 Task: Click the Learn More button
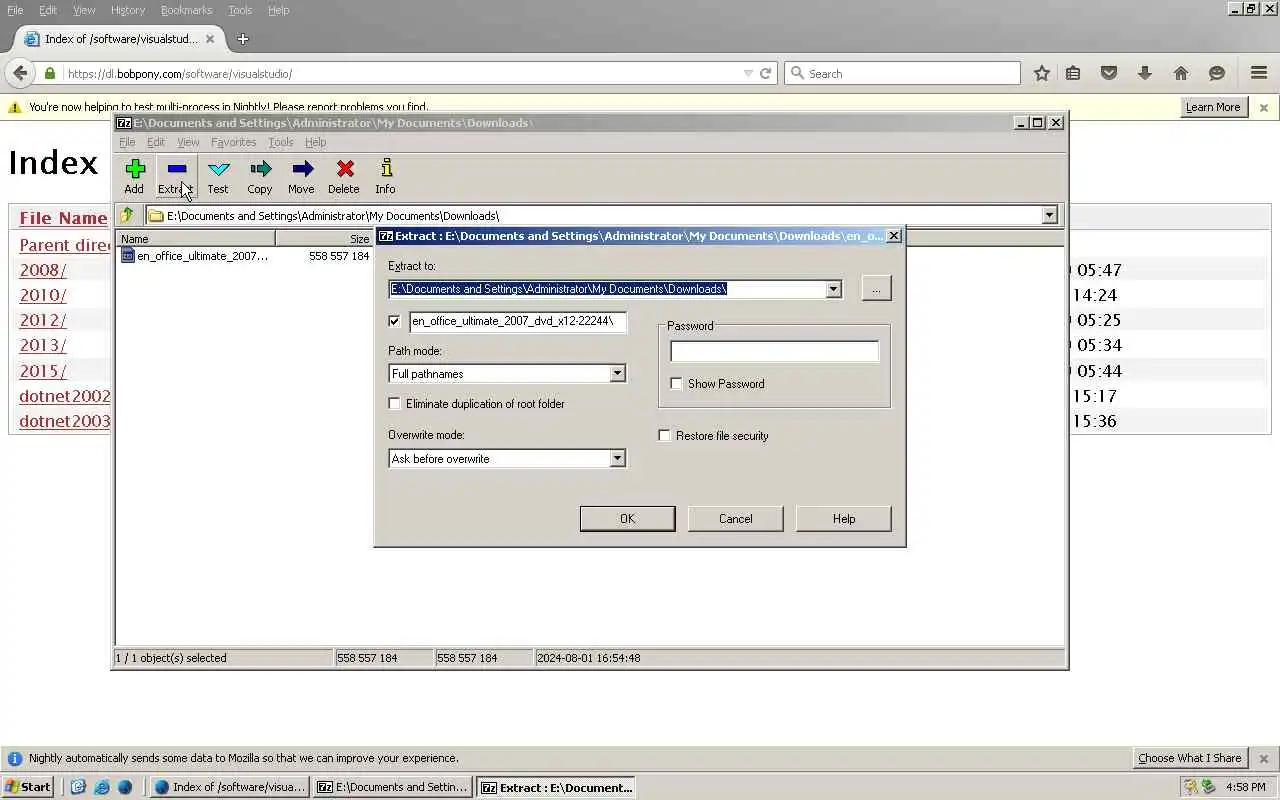point(1213,107)
